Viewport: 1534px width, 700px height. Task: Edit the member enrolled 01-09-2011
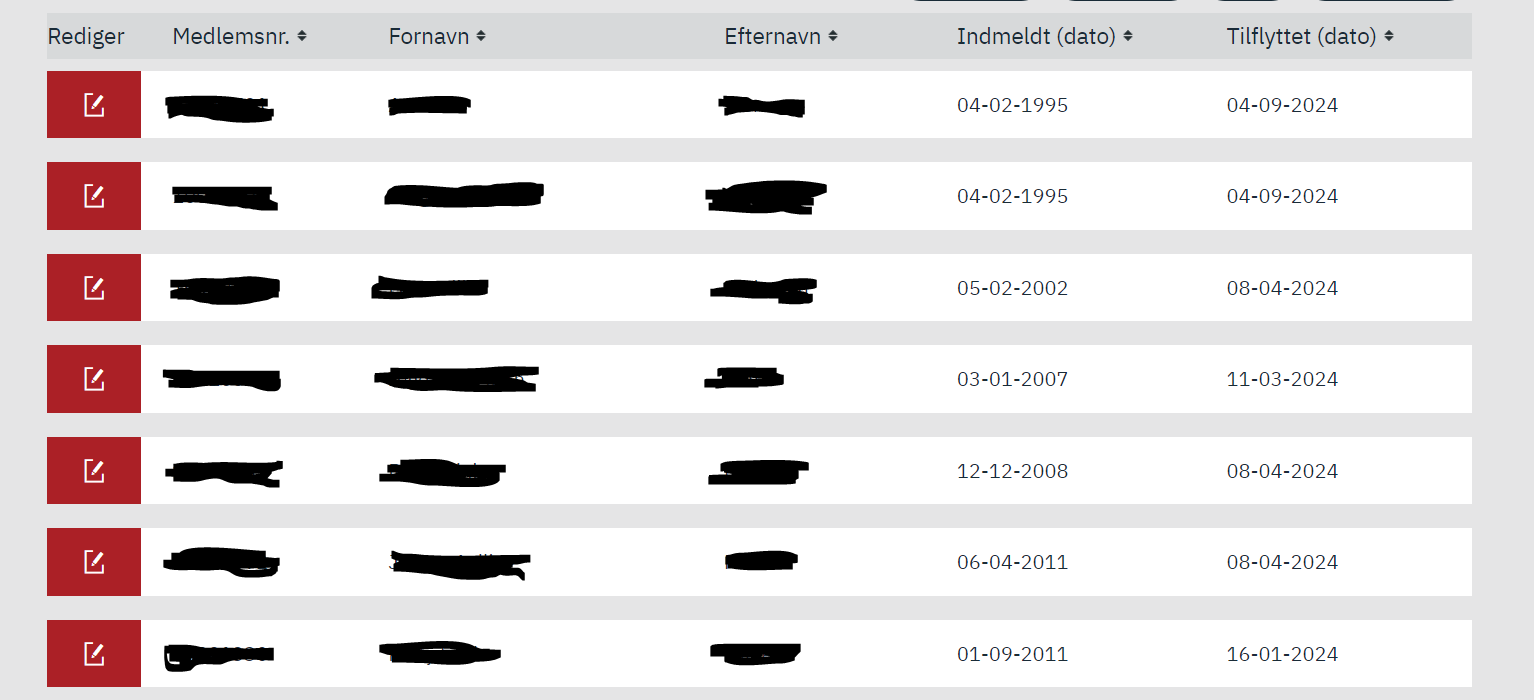click(x=94, y=654)
